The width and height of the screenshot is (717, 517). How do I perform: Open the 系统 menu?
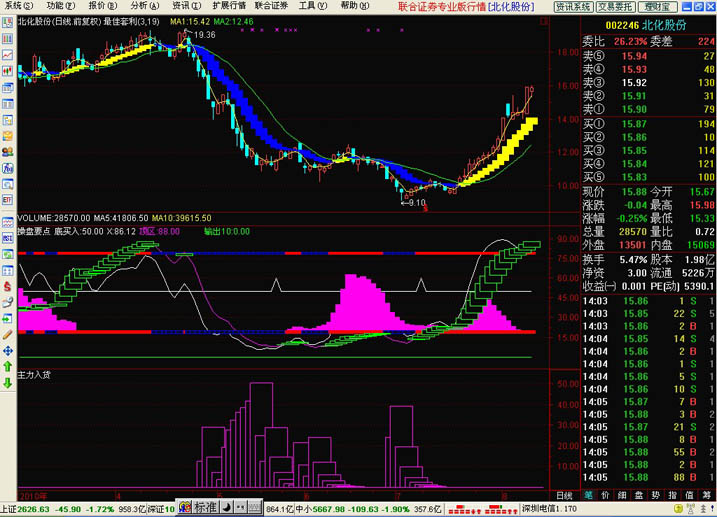19,6
